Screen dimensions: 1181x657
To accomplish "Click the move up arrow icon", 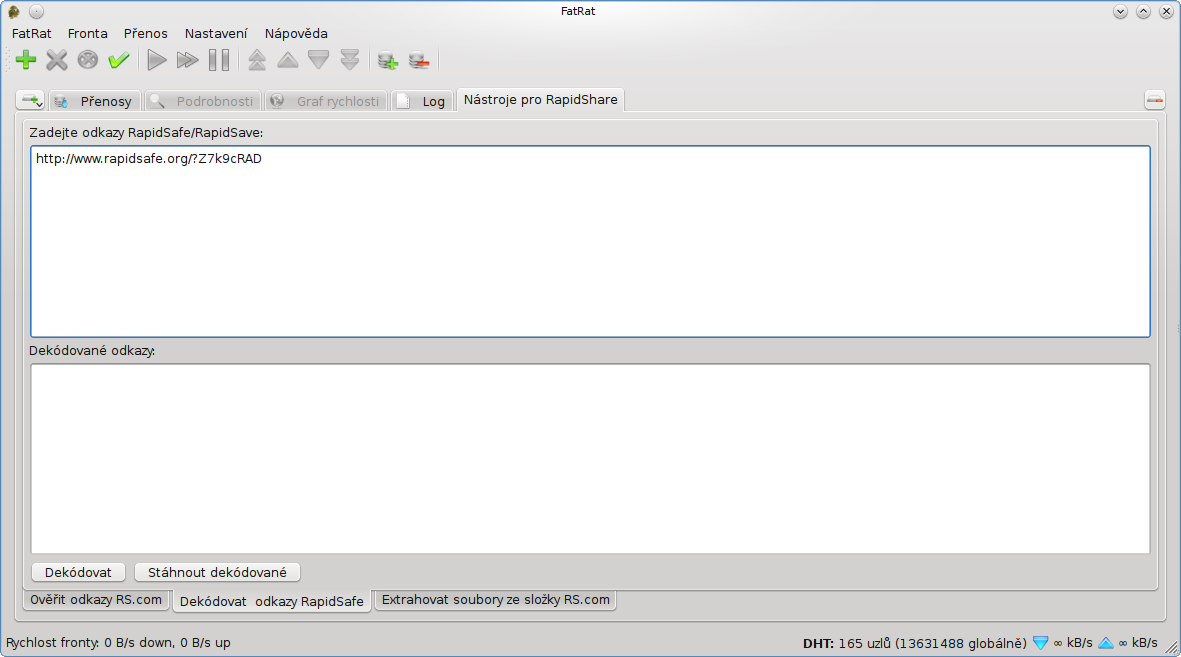I will click(288, 60).
